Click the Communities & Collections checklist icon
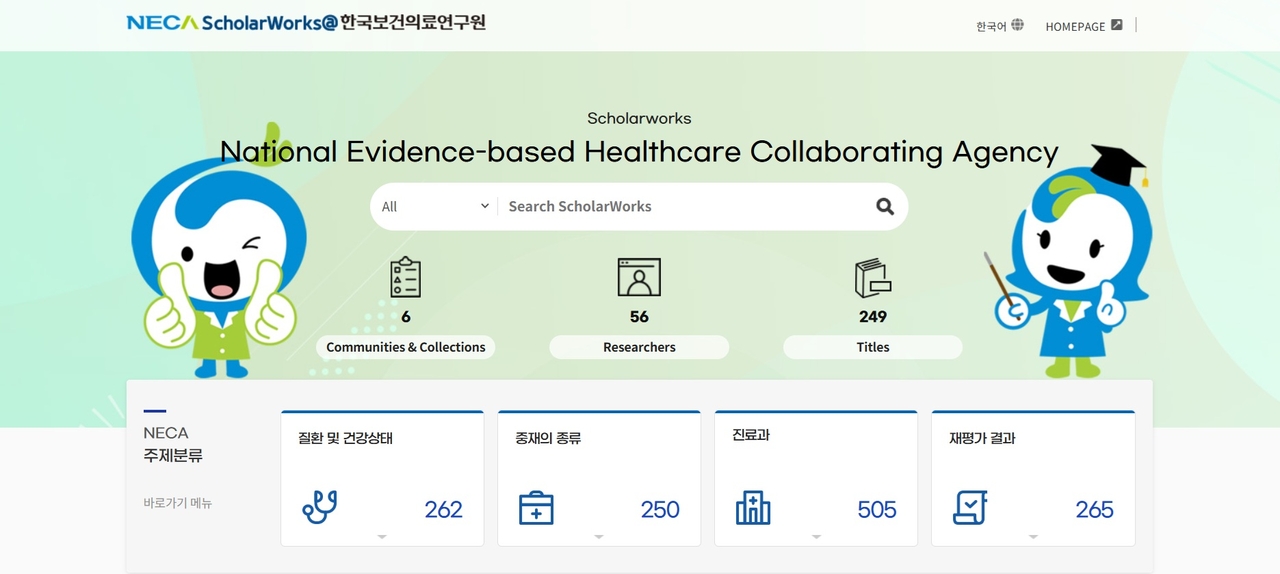 click(405, 277)
